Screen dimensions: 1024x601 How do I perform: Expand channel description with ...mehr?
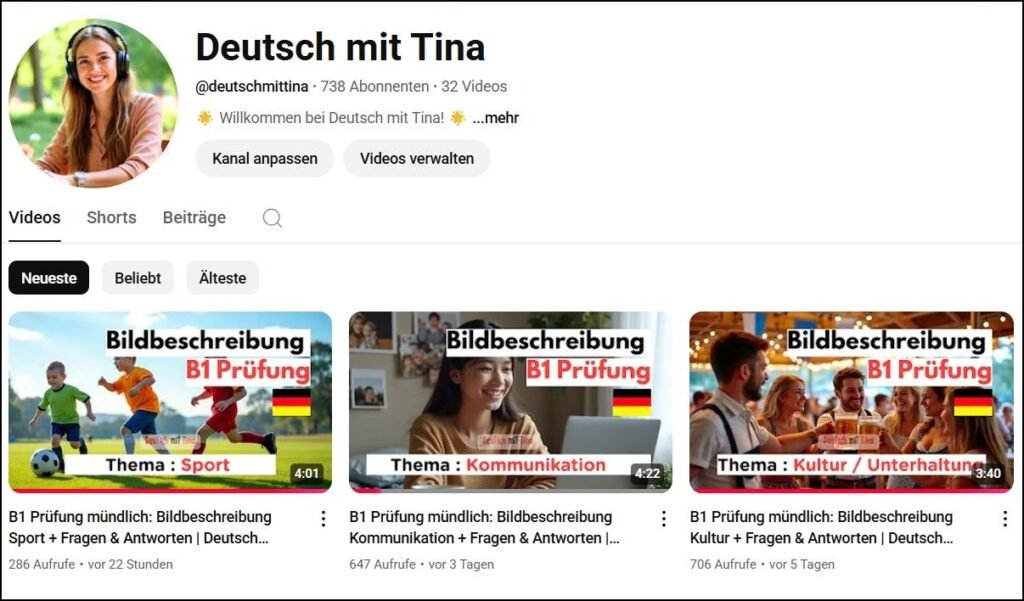(x=496, y=118)
